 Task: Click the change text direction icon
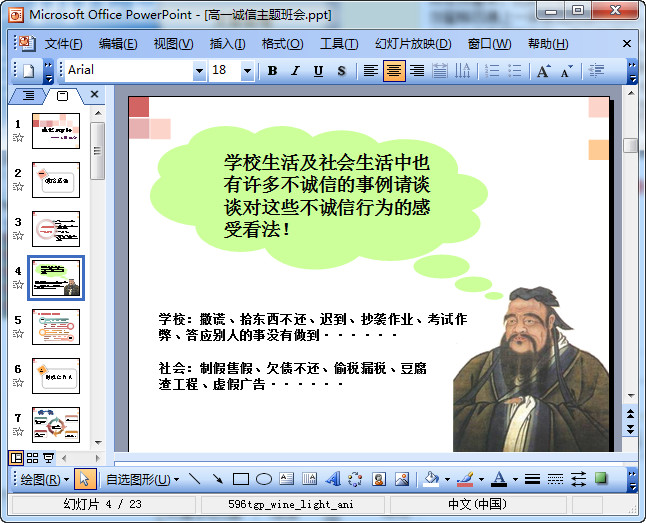tap(462, 71)
